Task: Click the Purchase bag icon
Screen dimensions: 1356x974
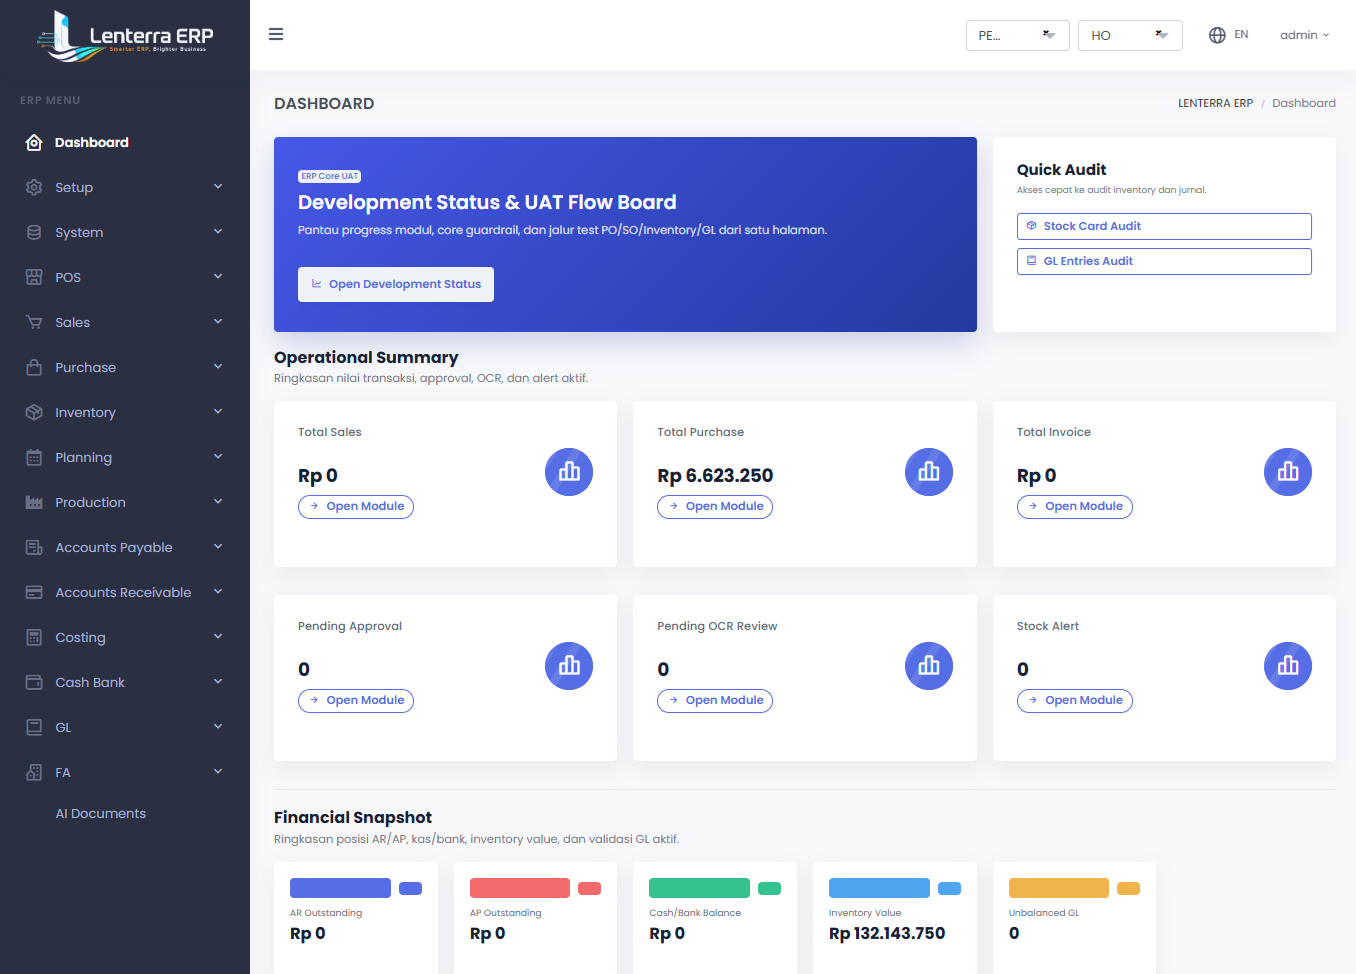Action: tap(34, 367)
